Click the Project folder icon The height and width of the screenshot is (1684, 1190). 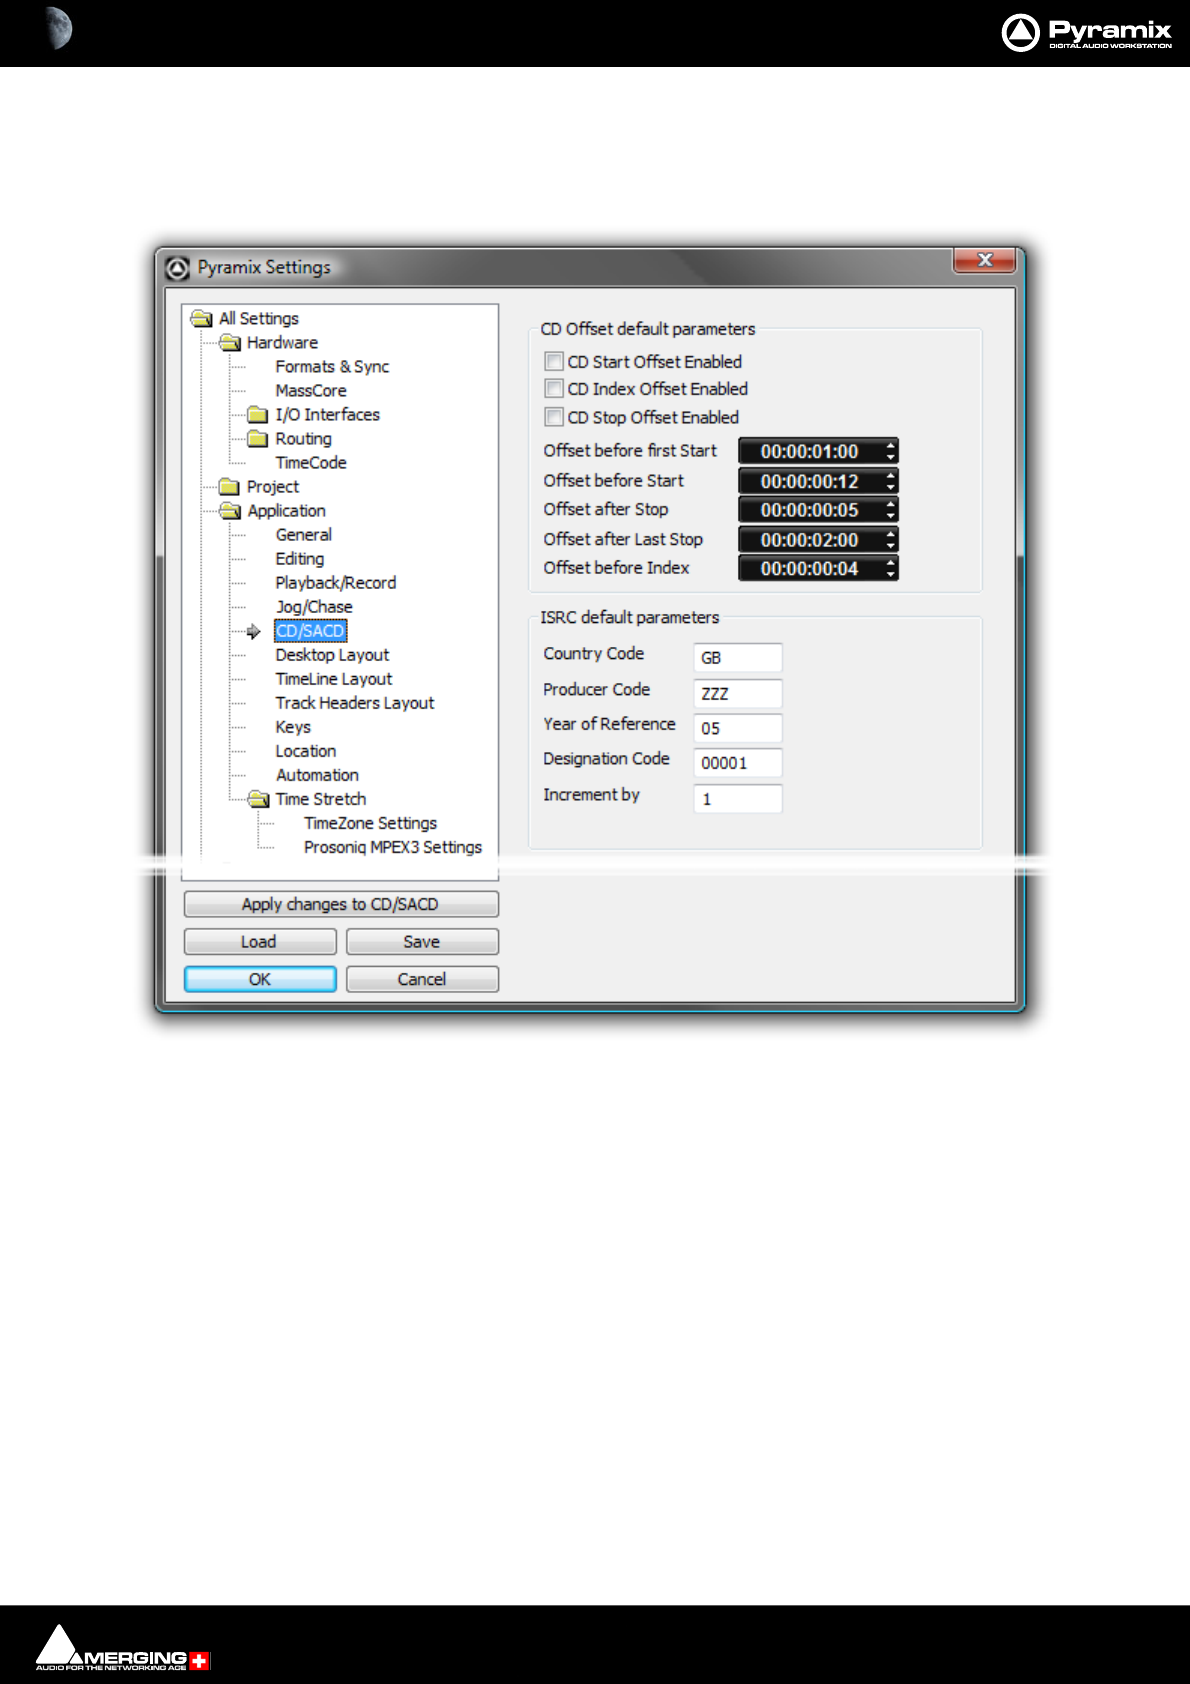tap(230, 486)
